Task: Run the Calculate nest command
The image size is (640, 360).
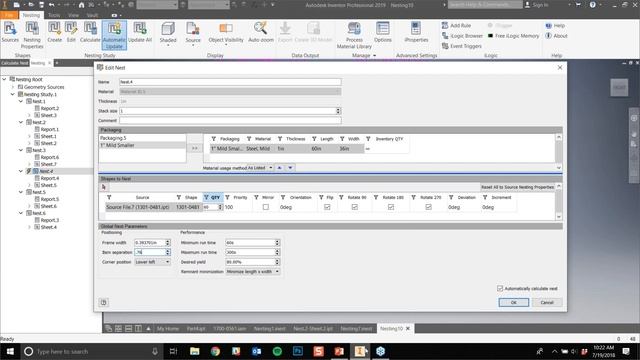Action: (x=90, y=32)
